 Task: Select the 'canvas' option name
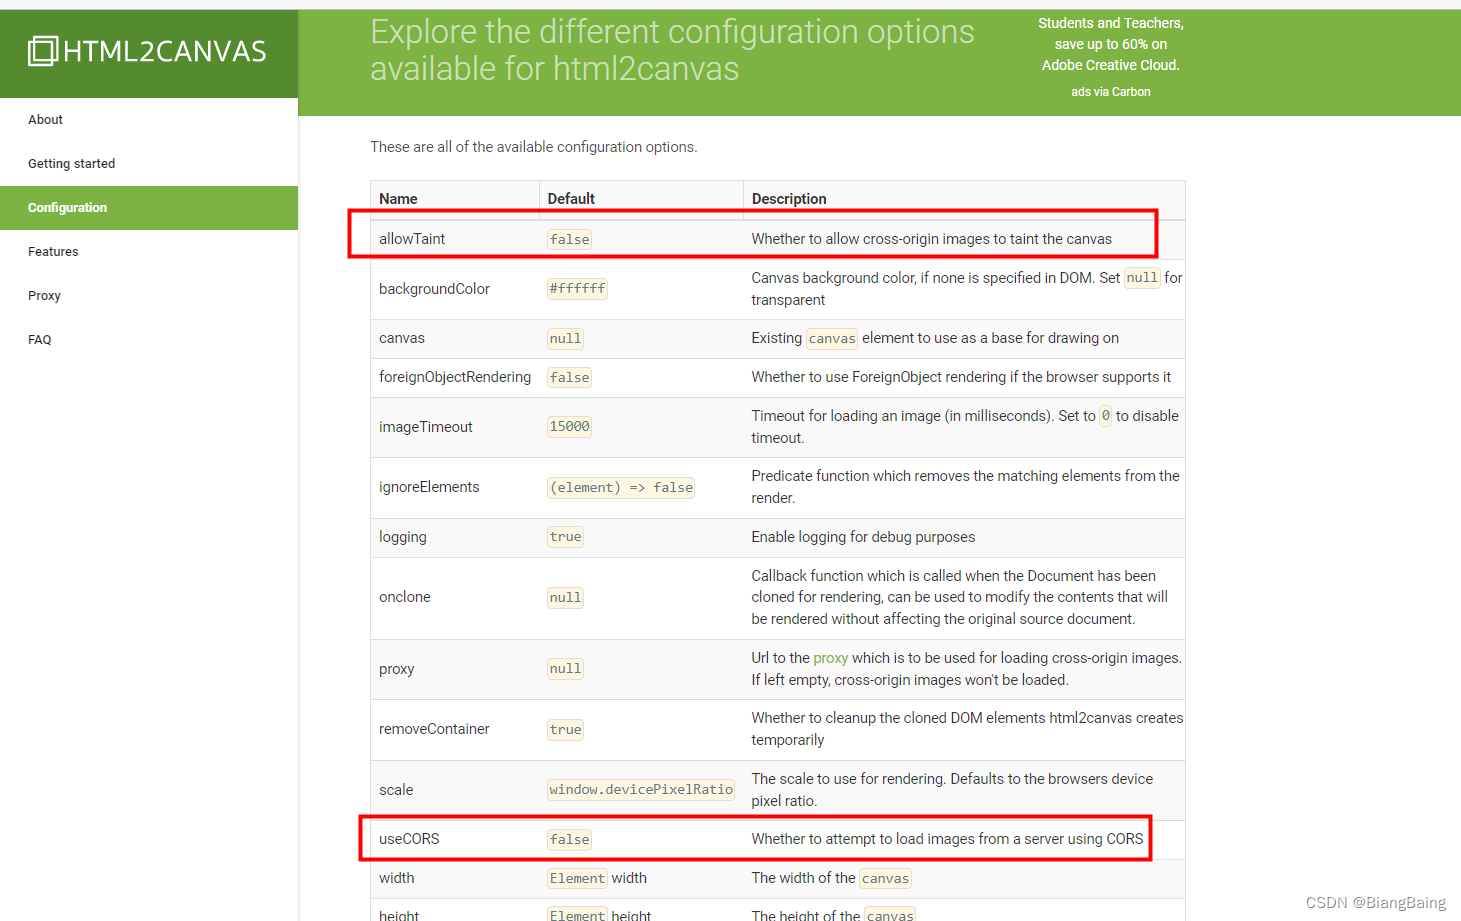point(402,338)
